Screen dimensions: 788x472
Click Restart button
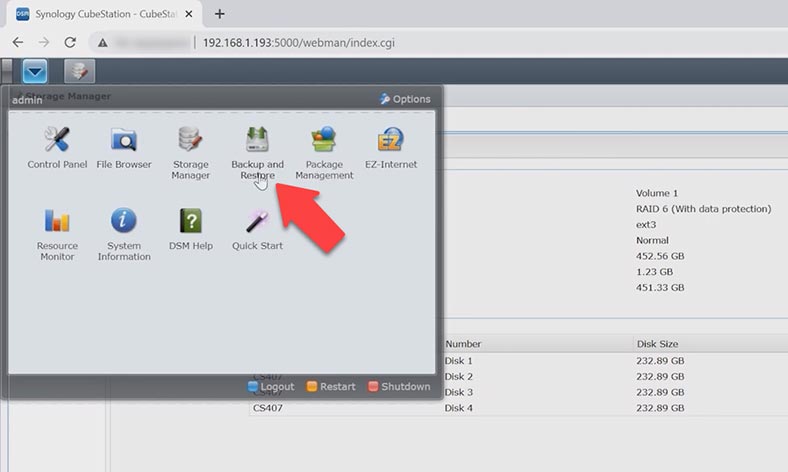[x=331, y=387]
